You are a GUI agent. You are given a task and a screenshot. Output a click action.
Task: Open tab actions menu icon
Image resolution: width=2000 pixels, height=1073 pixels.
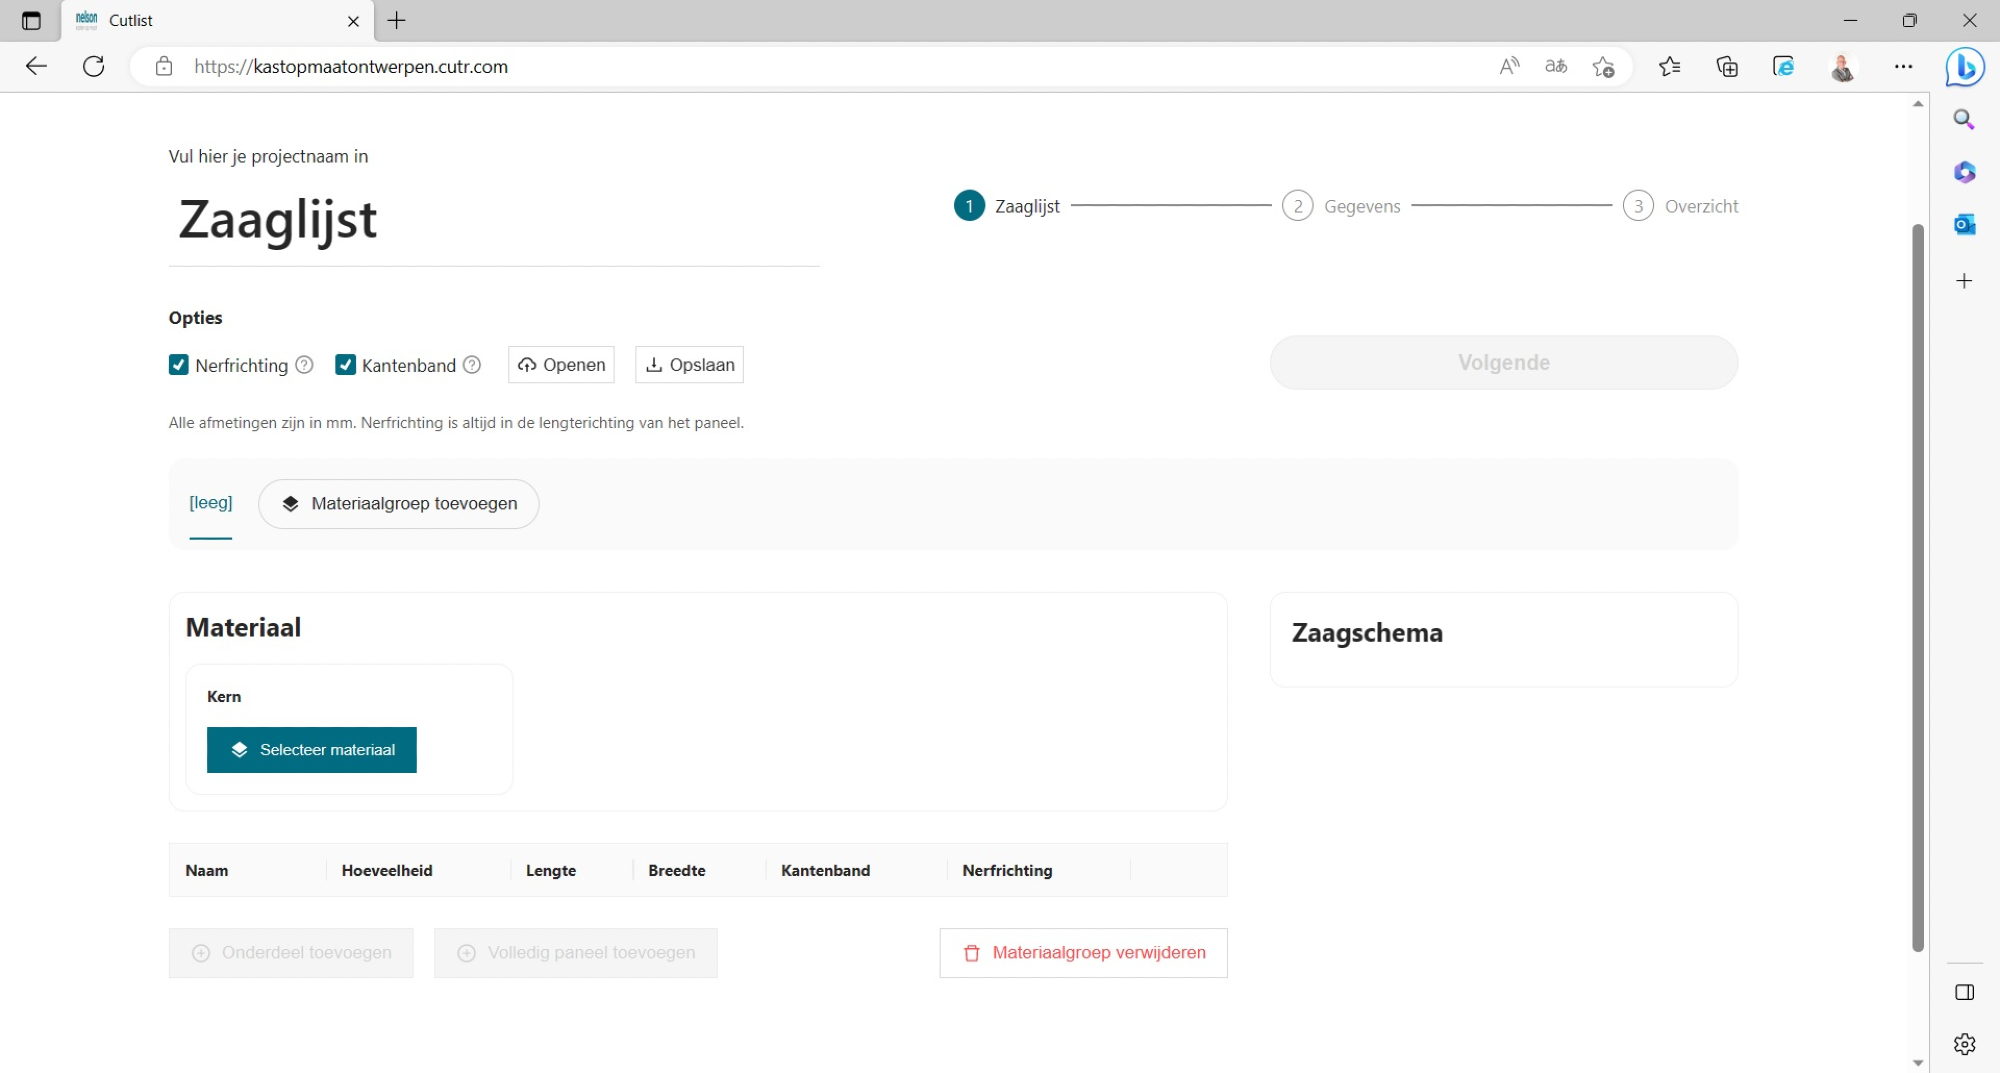coord(31,20)
